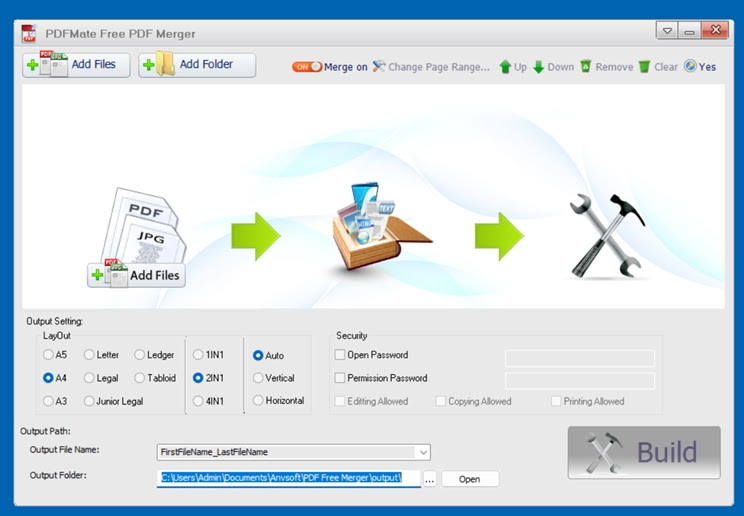Viewport: 744px width, 516px height.
Task: Click the Permission Password input field
Action: tap(580, 380)
